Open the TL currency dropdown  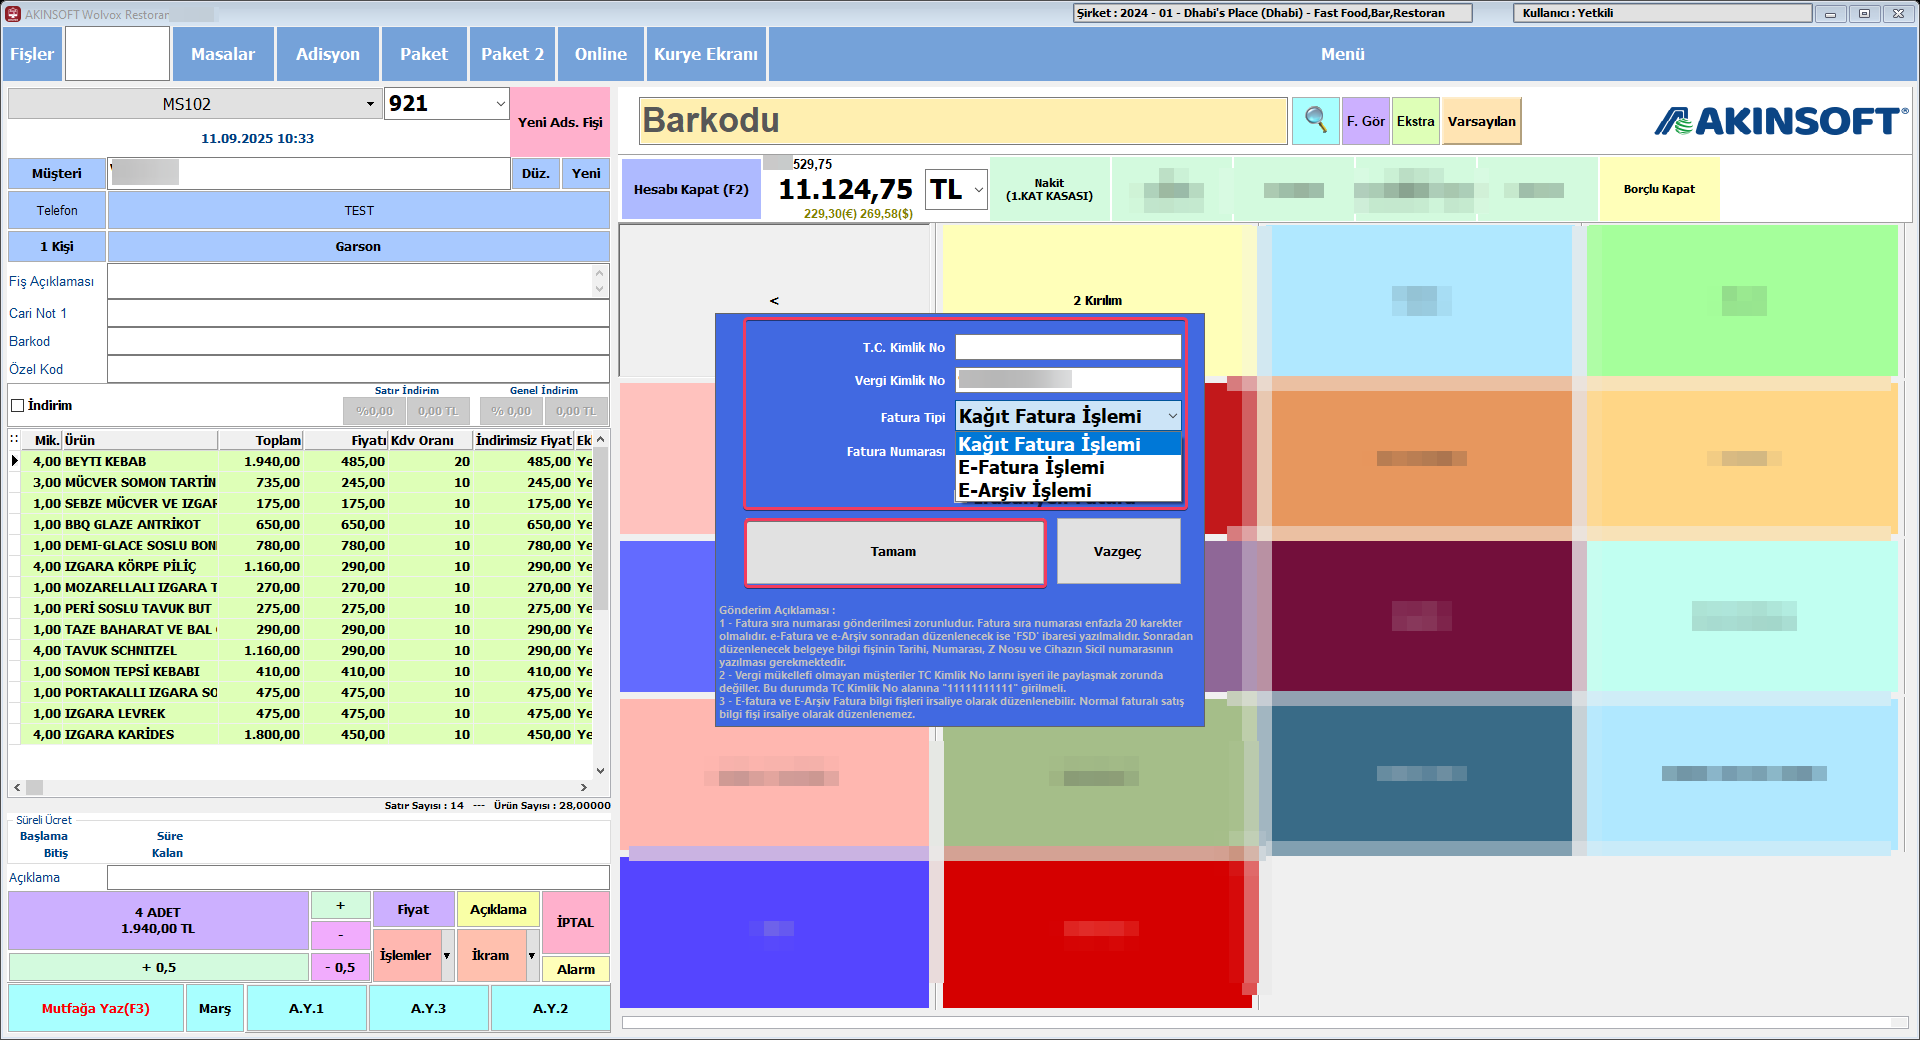click(979, 189)
